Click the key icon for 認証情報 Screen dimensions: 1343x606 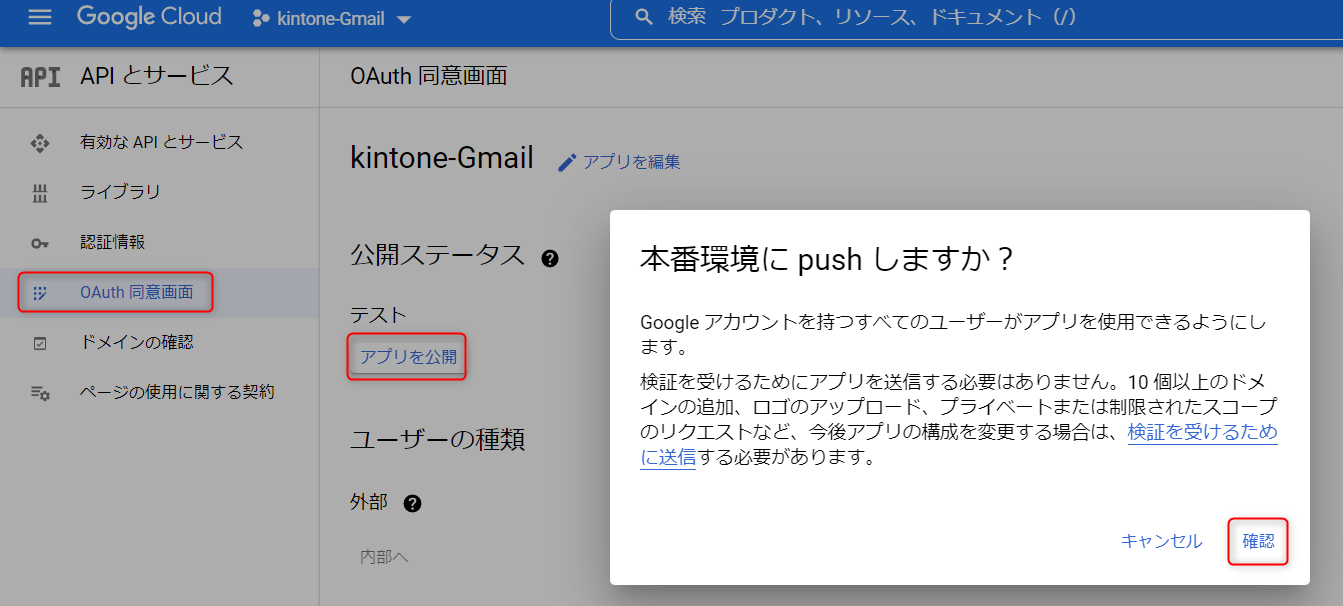pyautogui.click(x=40, y=243)
